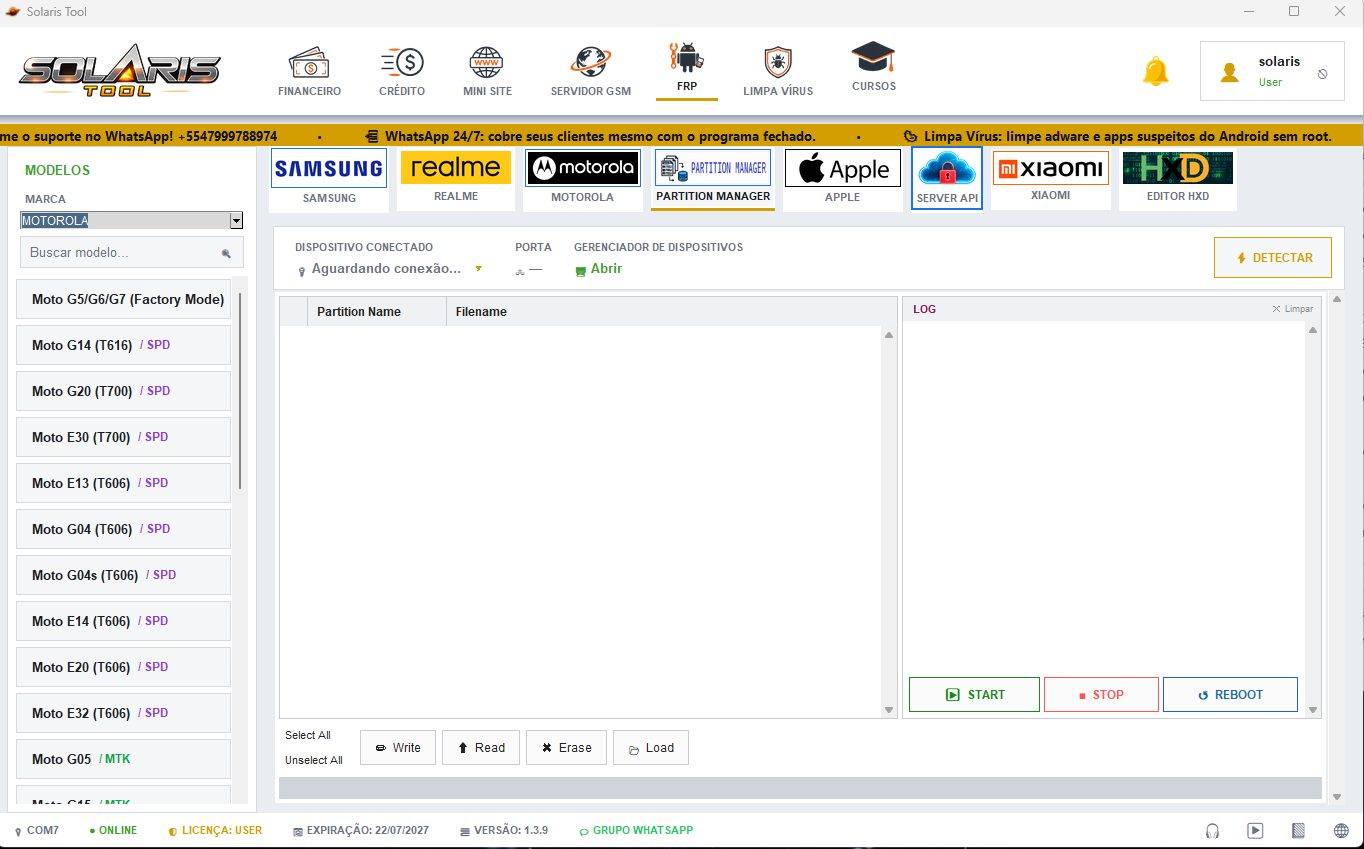Click the REBOOT button
The width and height of the screenshot is (1364, 849).
(1230, 694)
